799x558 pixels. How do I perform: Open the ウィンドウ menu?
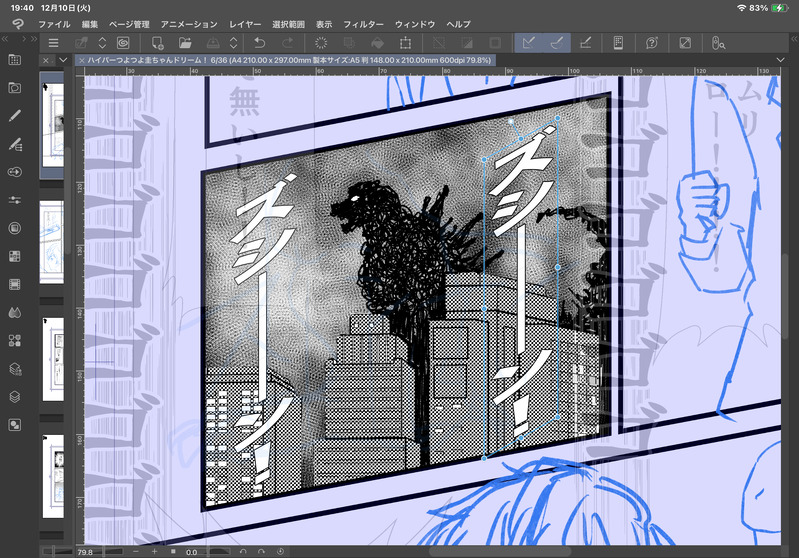pos(415,24)
